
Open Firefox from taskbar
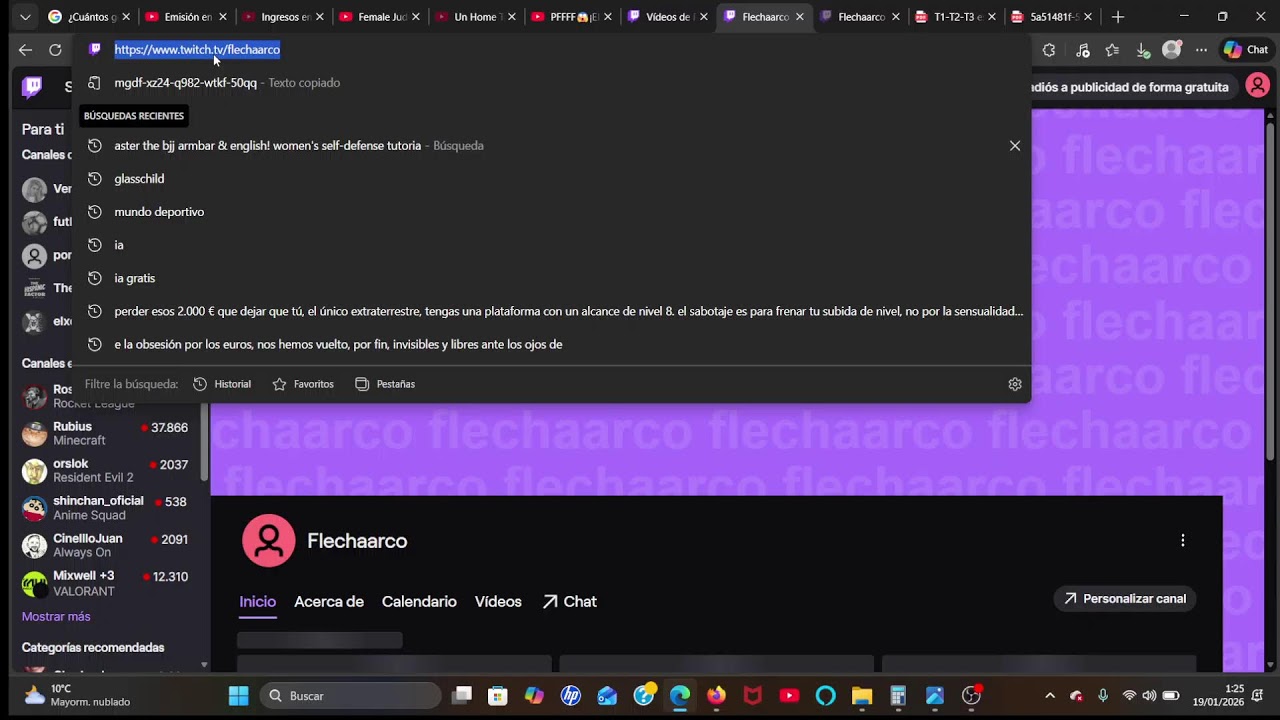[x=716, y=696]
